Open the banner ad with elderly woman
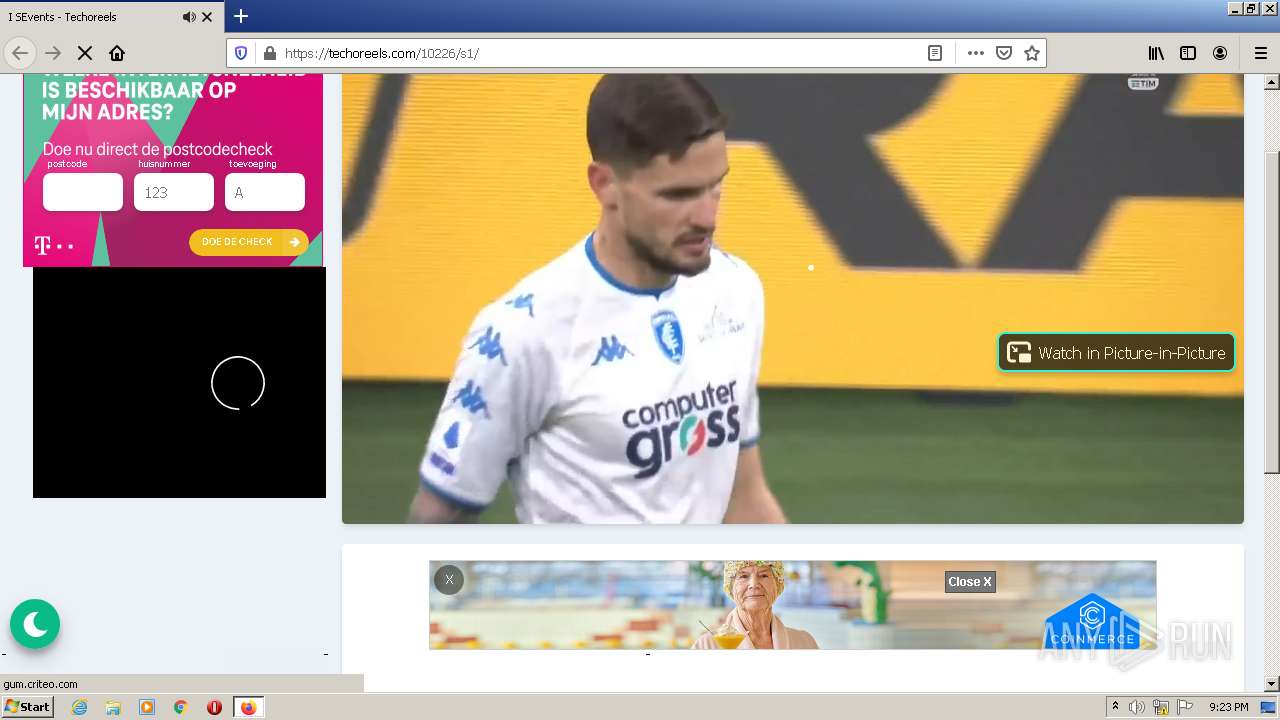Viewport: 1280px width, 720px height. pos(792,605)
